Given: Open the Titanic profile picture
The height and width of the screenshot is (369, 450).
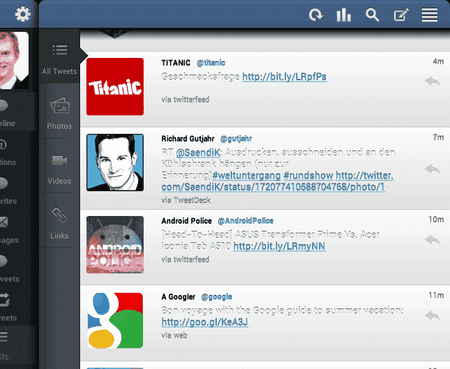Looking at the screenshot, I should [115, 87].
